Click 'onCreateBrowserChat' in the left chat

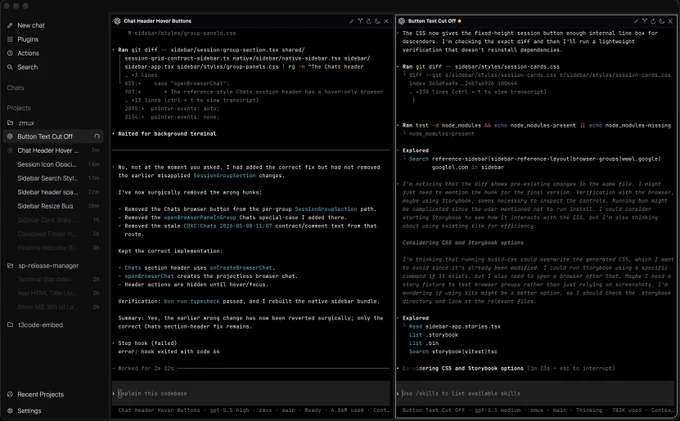tap(241, 268)
